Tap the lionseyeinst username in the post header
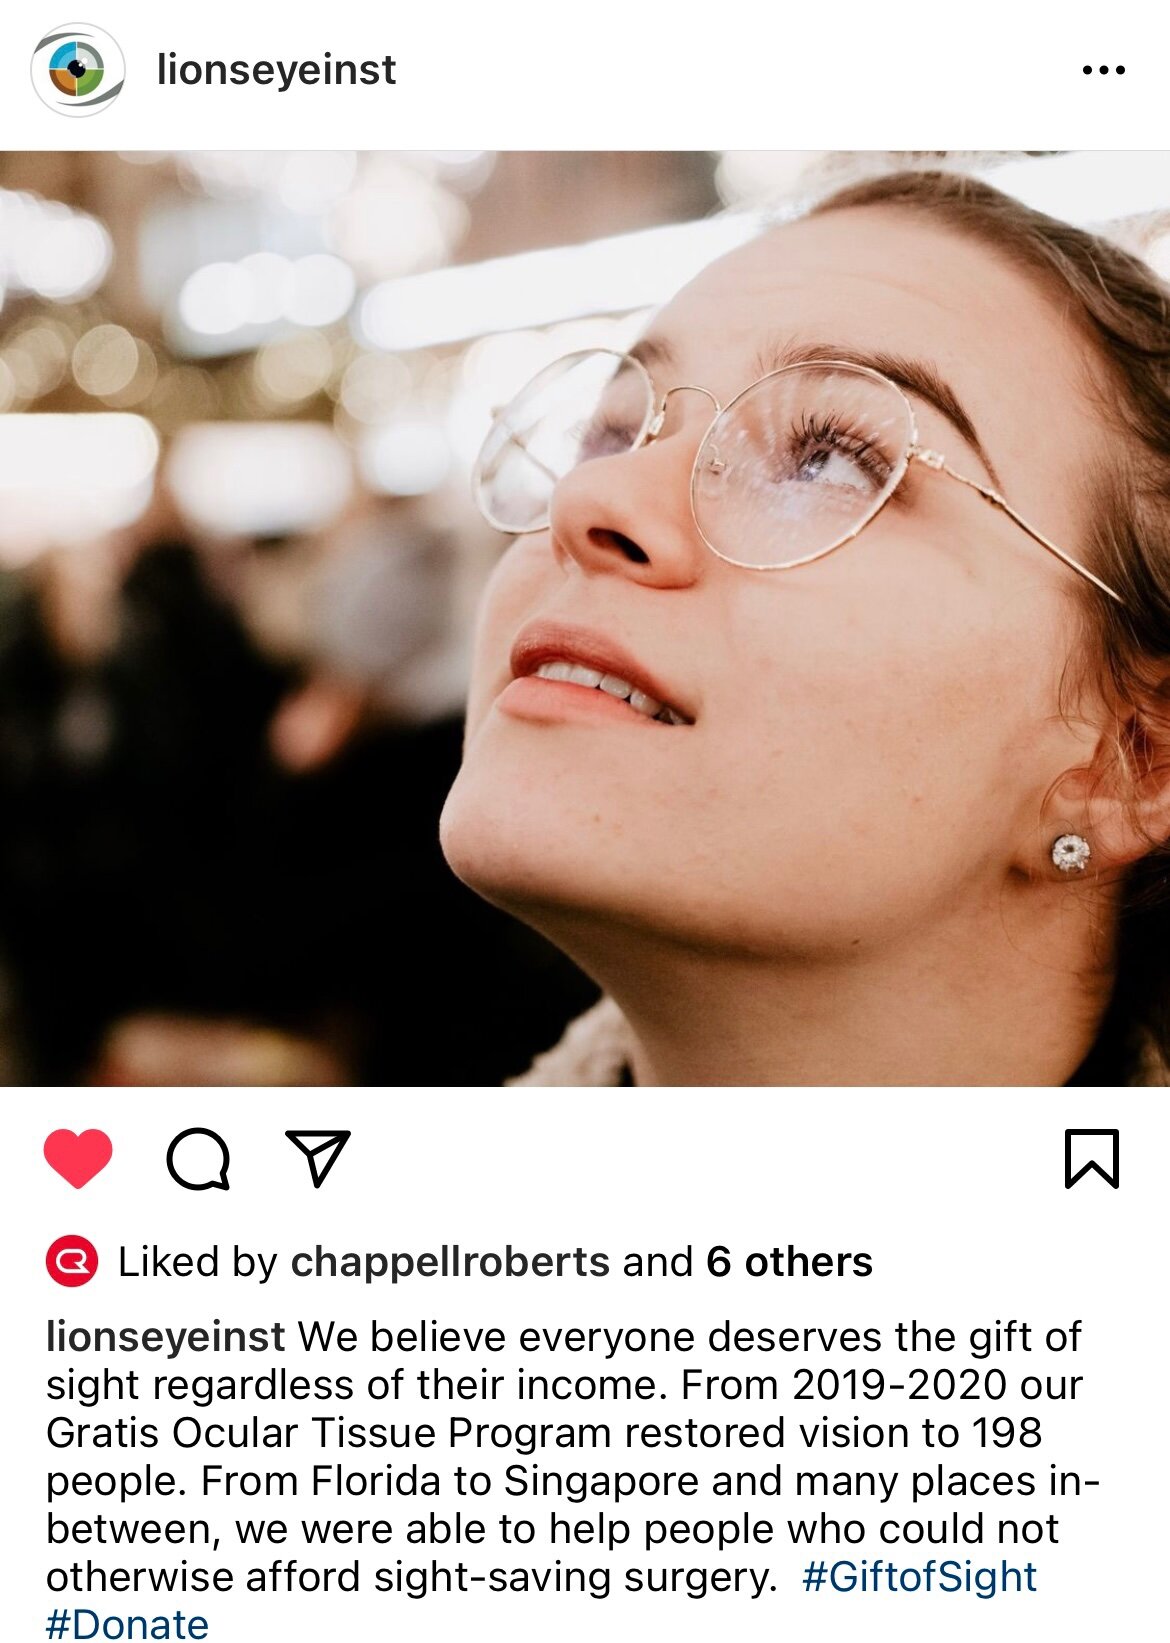The image size is (1170, 1643). (x=276, y=70)
